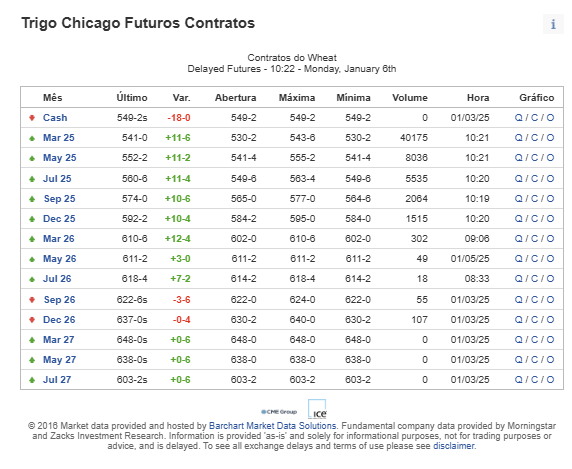Viewport: 572px width, 469px height.
Task: Open the Sep 25 contract link
Action: coord(59,199)
